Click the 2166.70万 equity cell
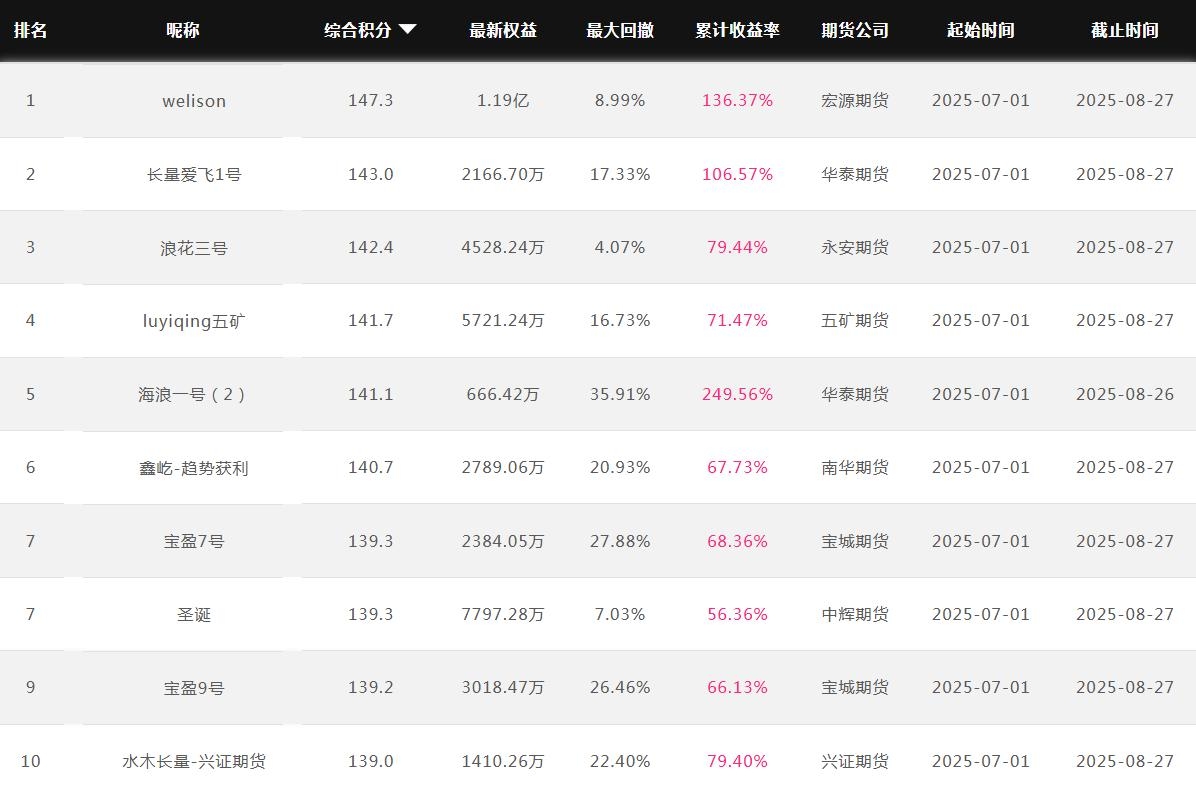The width and height of the screenshot is (1196, 795). (x=503, y=174)
